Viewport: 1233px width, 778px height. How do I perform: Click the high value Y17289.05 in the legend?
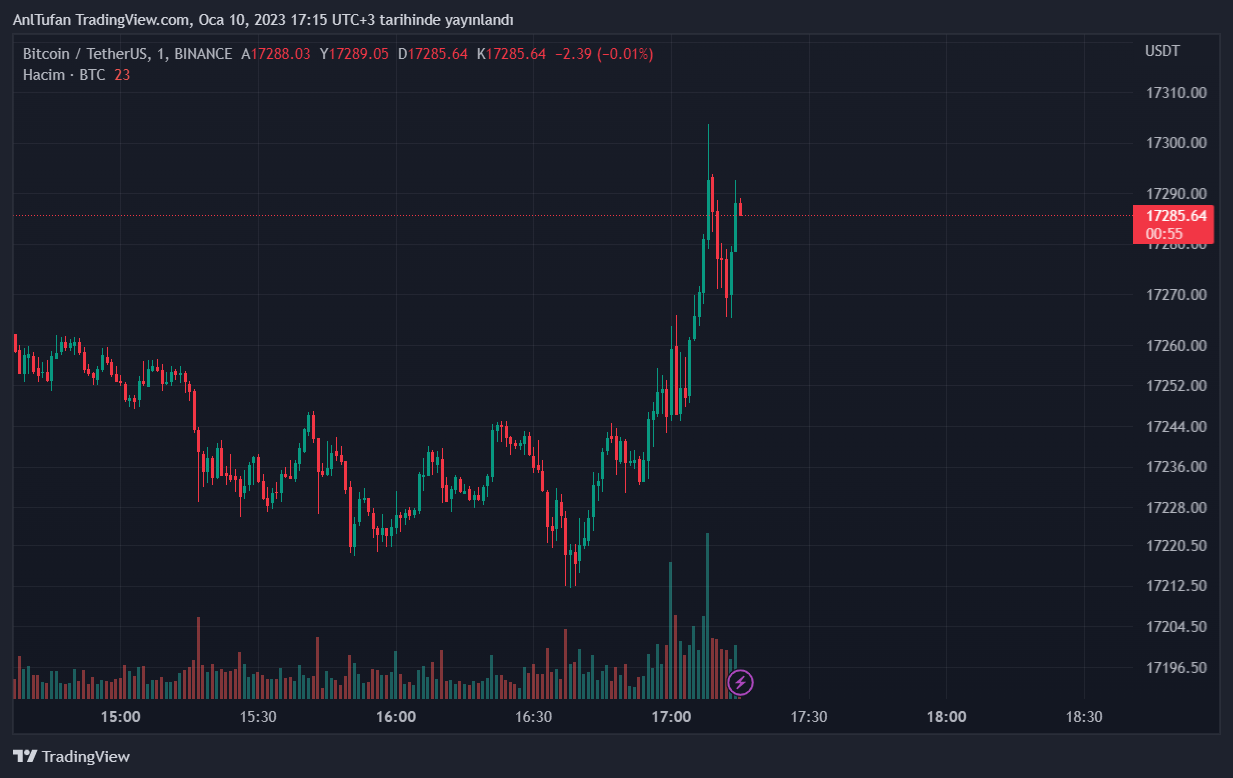[x=354, y=54]
